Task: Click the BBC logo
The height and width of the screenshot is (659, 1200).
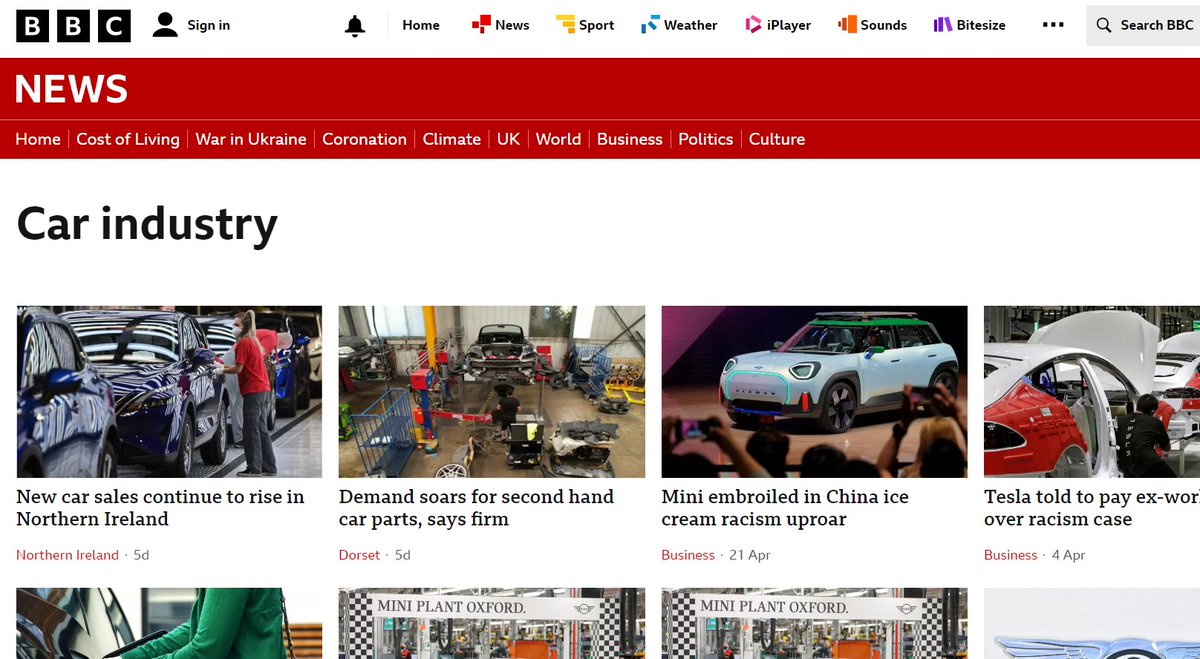Action: pyautogui.click(x=73, y=25)
